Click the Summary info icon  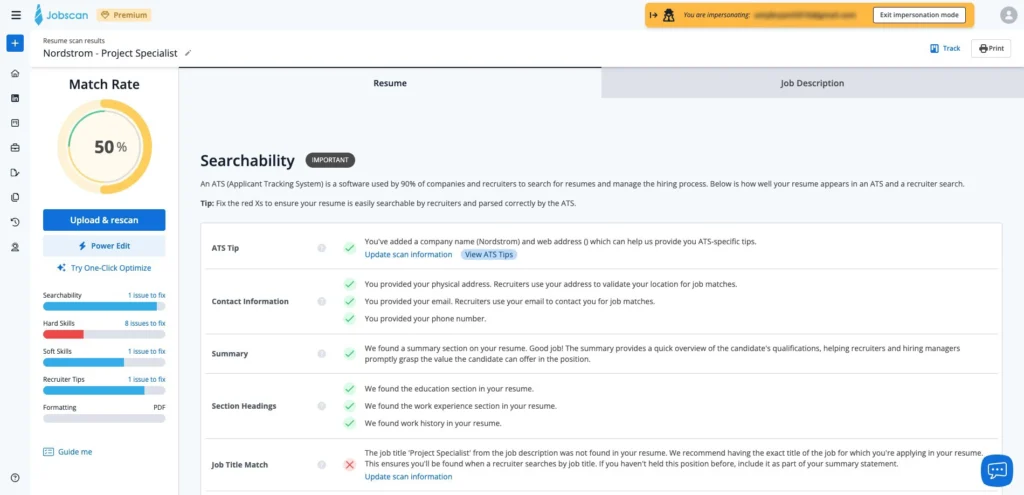pos(321,353)
